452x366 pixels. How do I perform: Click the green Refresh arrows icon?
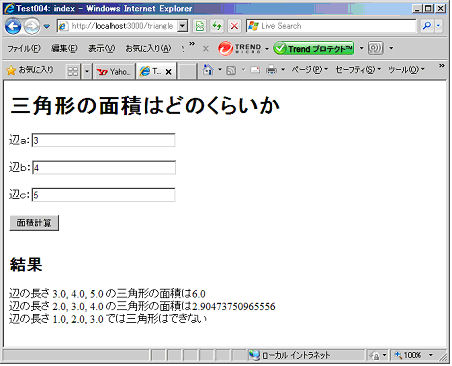pyautogui.click(x=217, y=26)
